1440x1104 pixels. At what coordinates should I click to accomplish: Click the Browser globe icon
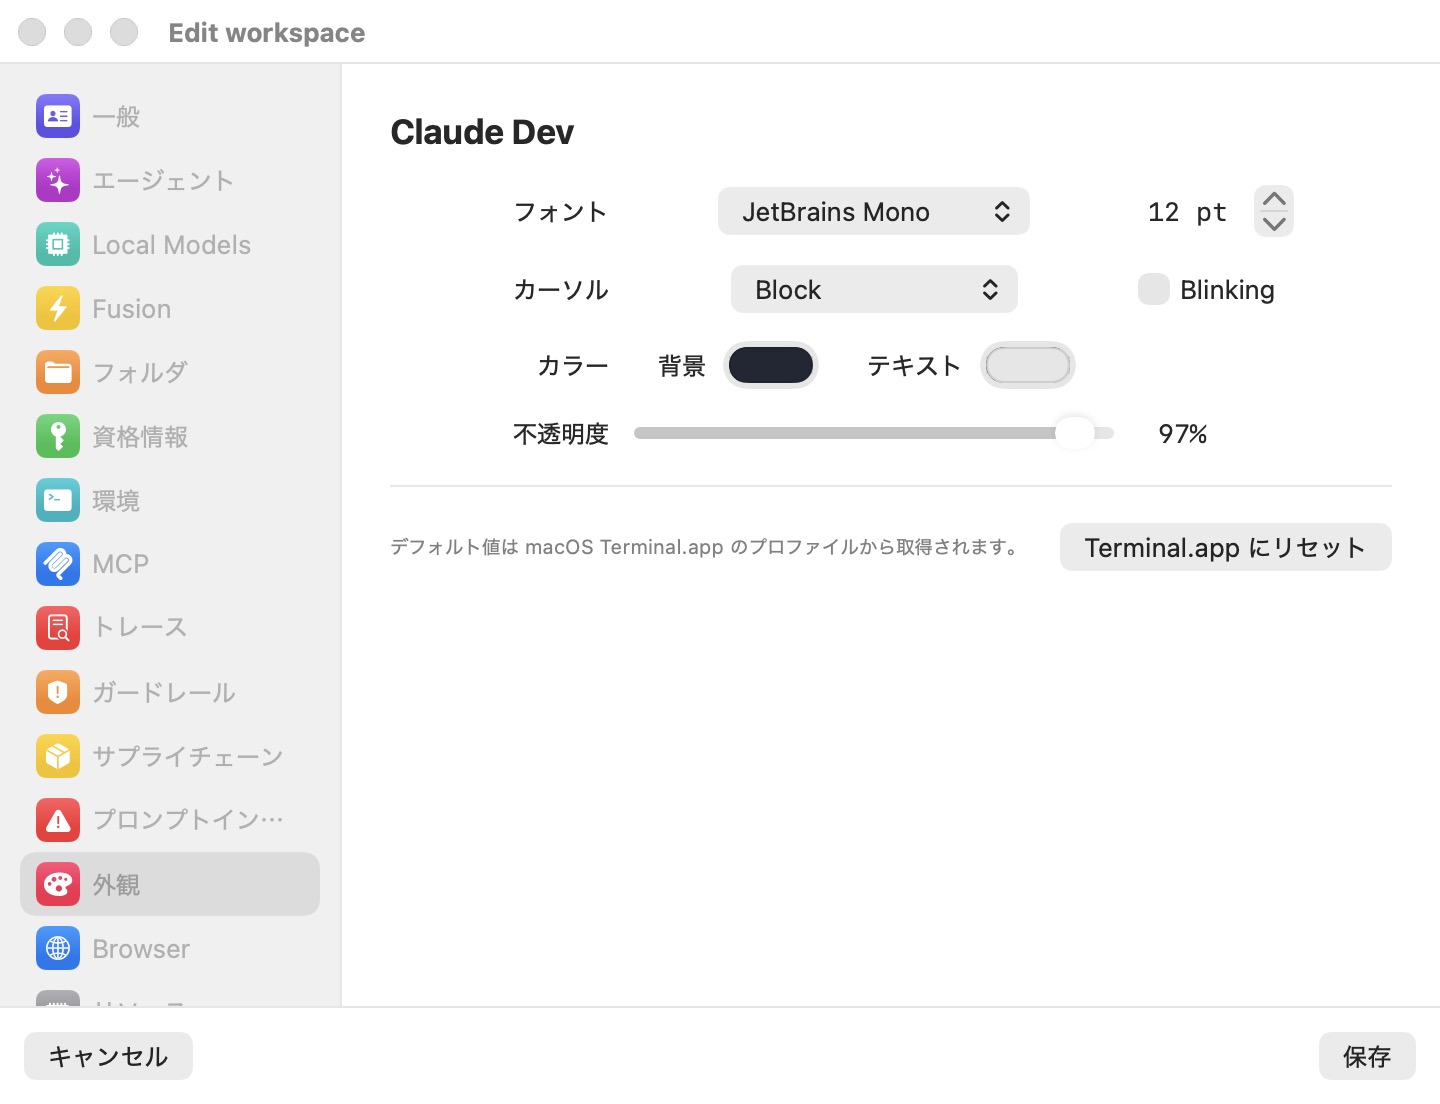tap(58, 948)
